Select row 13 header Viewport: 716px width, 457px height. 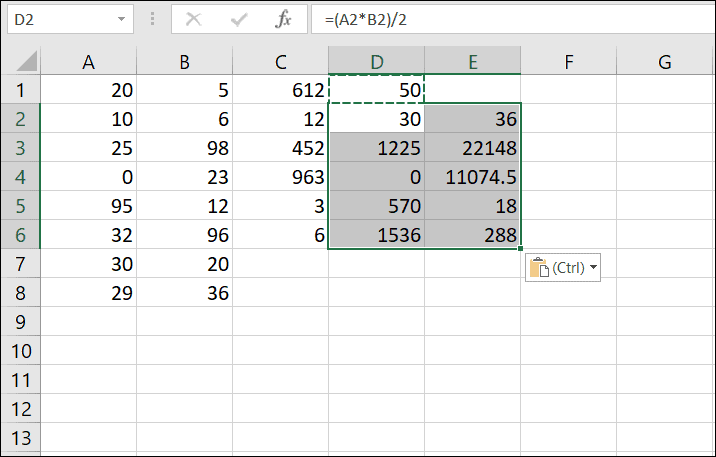coord(21,437)
